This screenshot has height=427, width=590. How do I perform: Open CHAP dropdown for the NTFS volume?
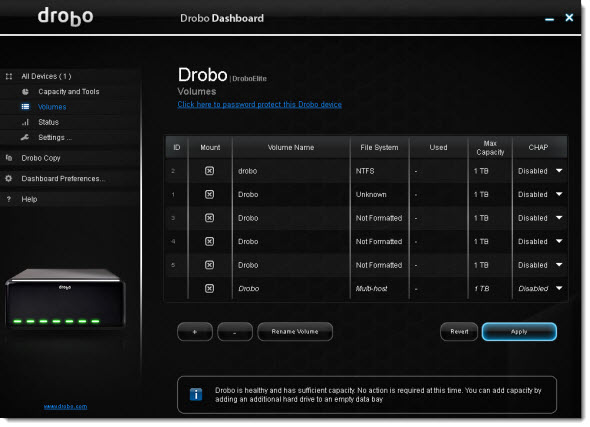pos(559,171)
